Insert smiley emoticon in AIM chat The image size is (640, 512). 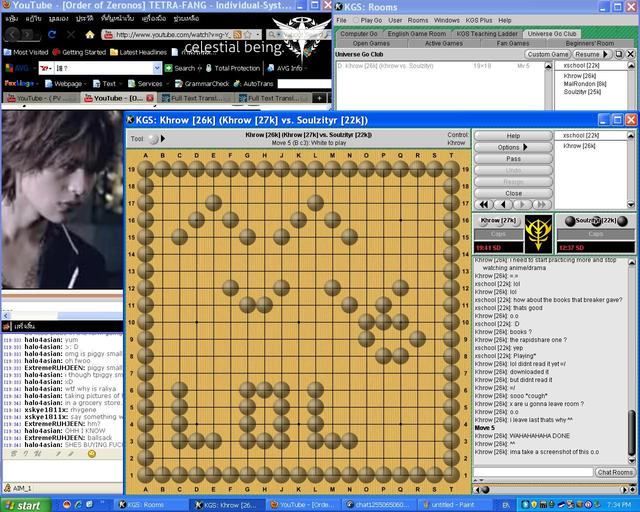91,454
